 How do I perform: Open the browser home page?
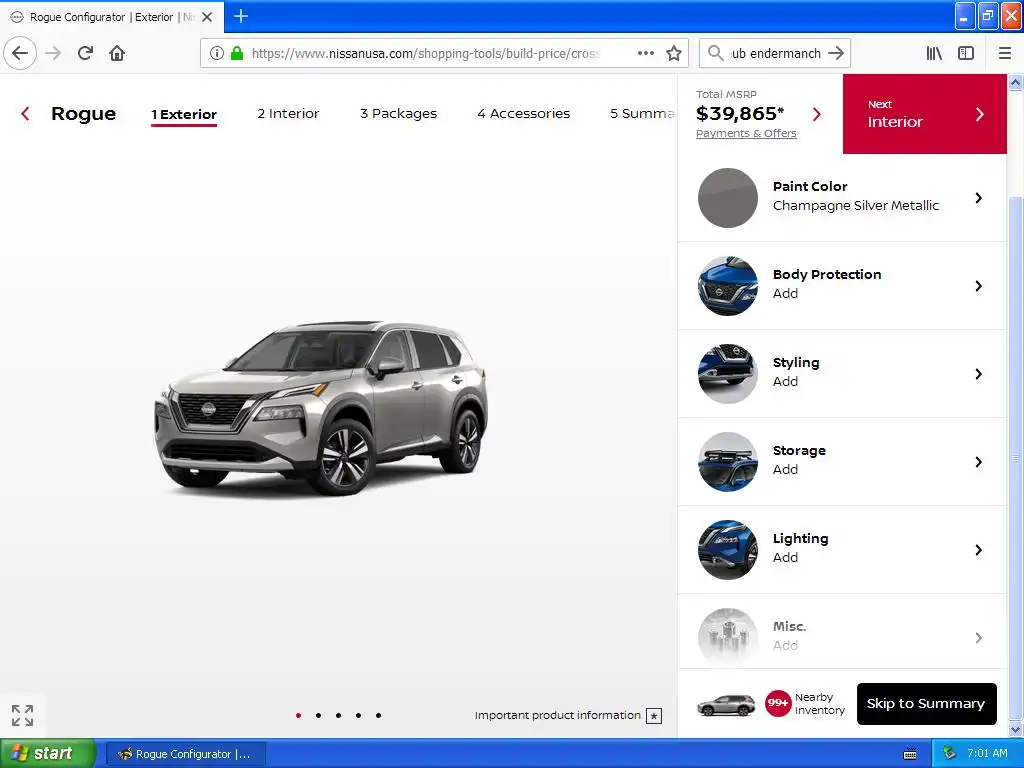117,53
